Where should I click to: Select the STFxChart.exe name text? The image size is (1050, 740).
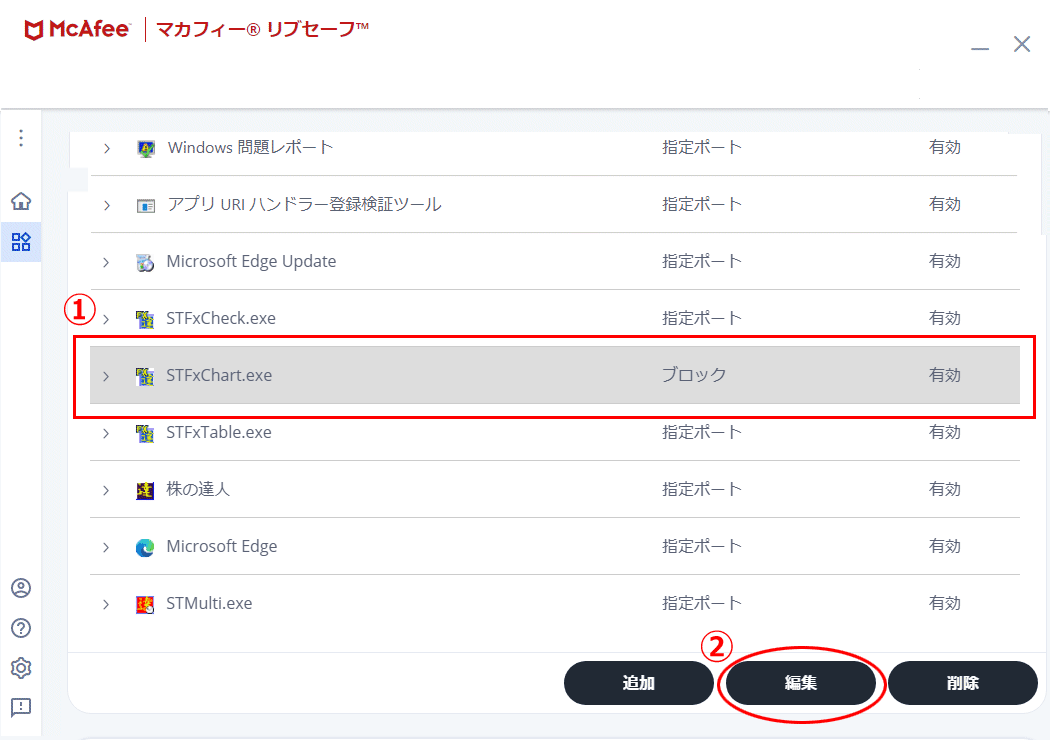tap(219, 375)
